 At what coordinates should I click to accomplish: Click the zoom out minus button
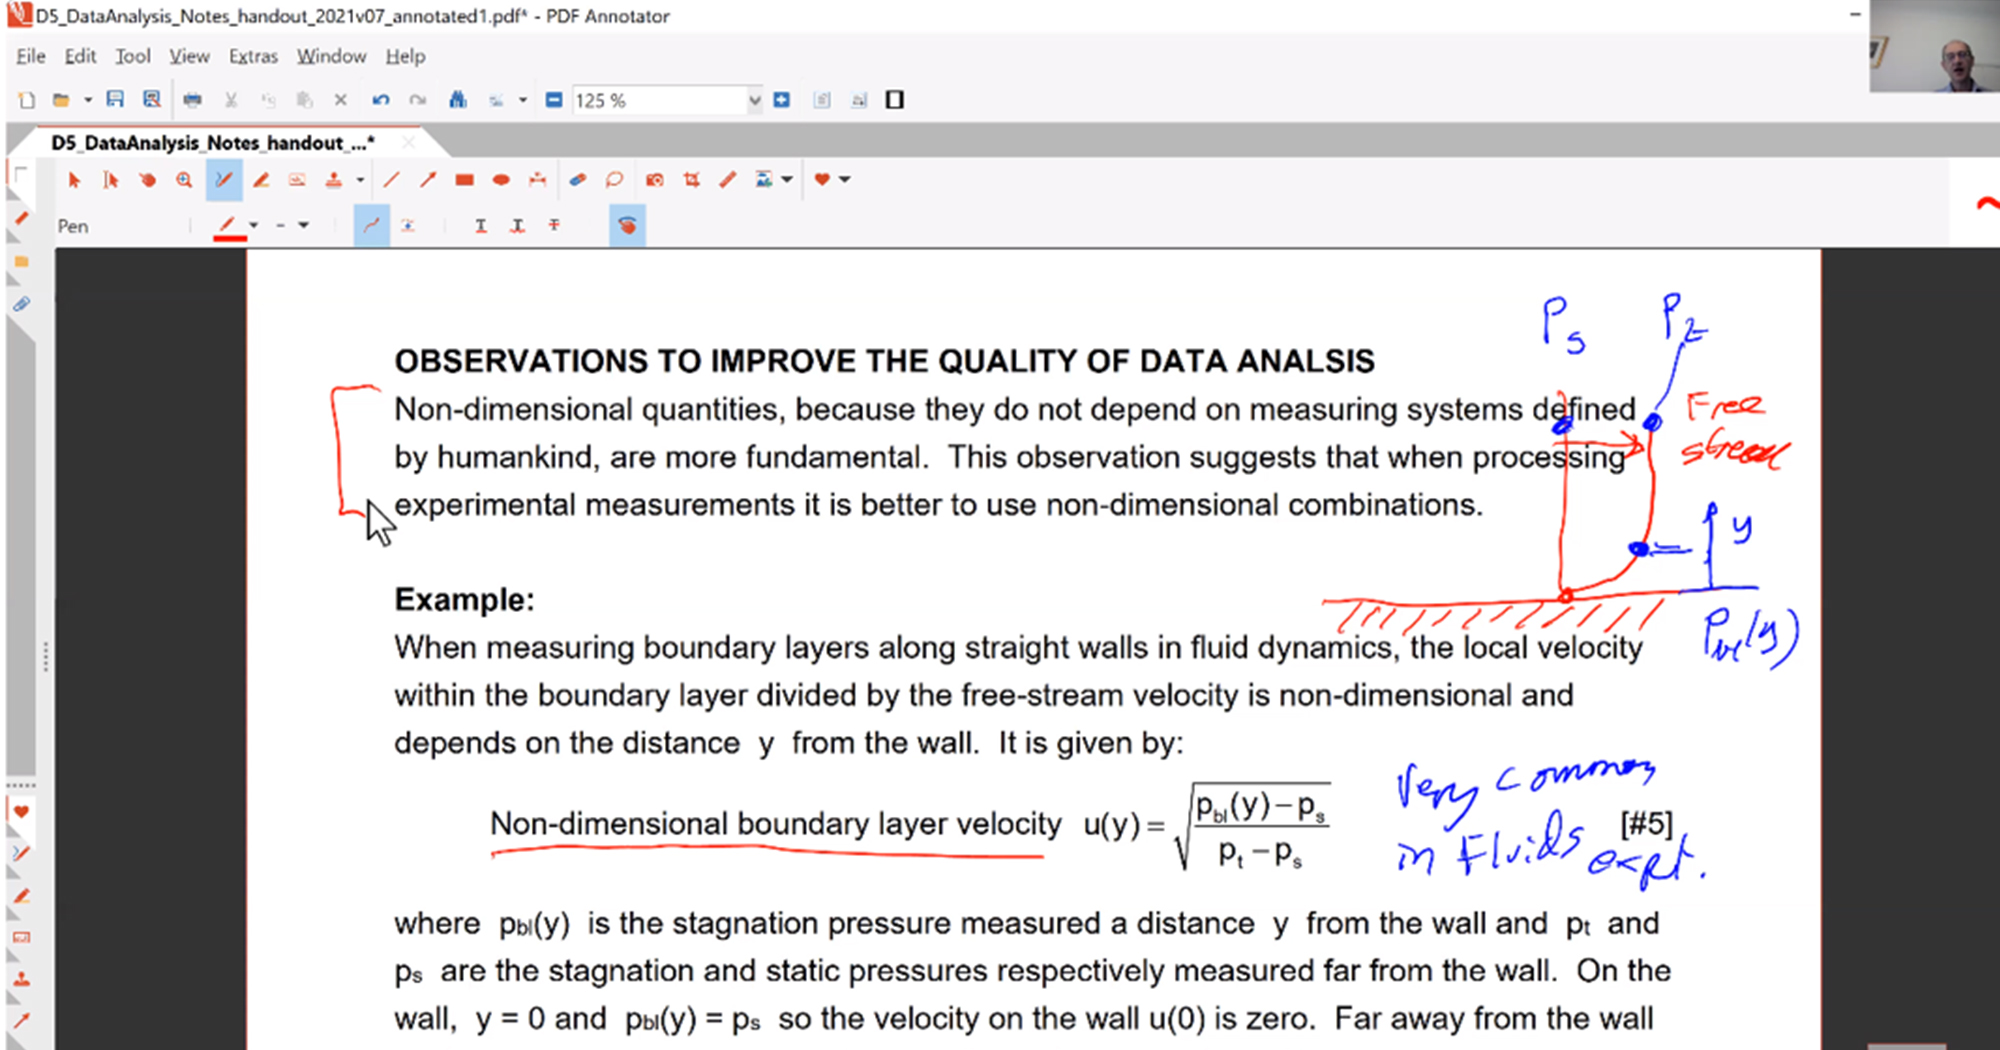click(x=554, y=100)
